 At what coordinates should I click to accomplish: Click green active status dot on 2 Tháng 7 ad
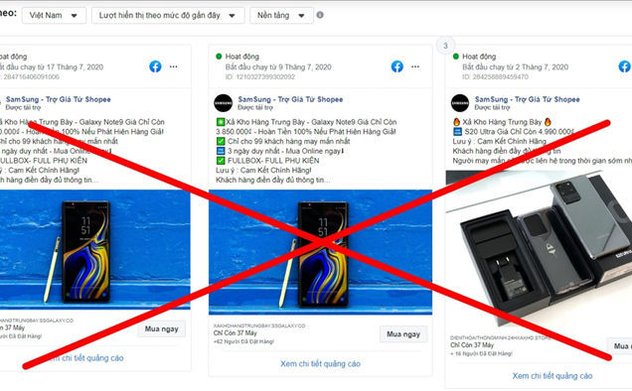coord(455,56)
